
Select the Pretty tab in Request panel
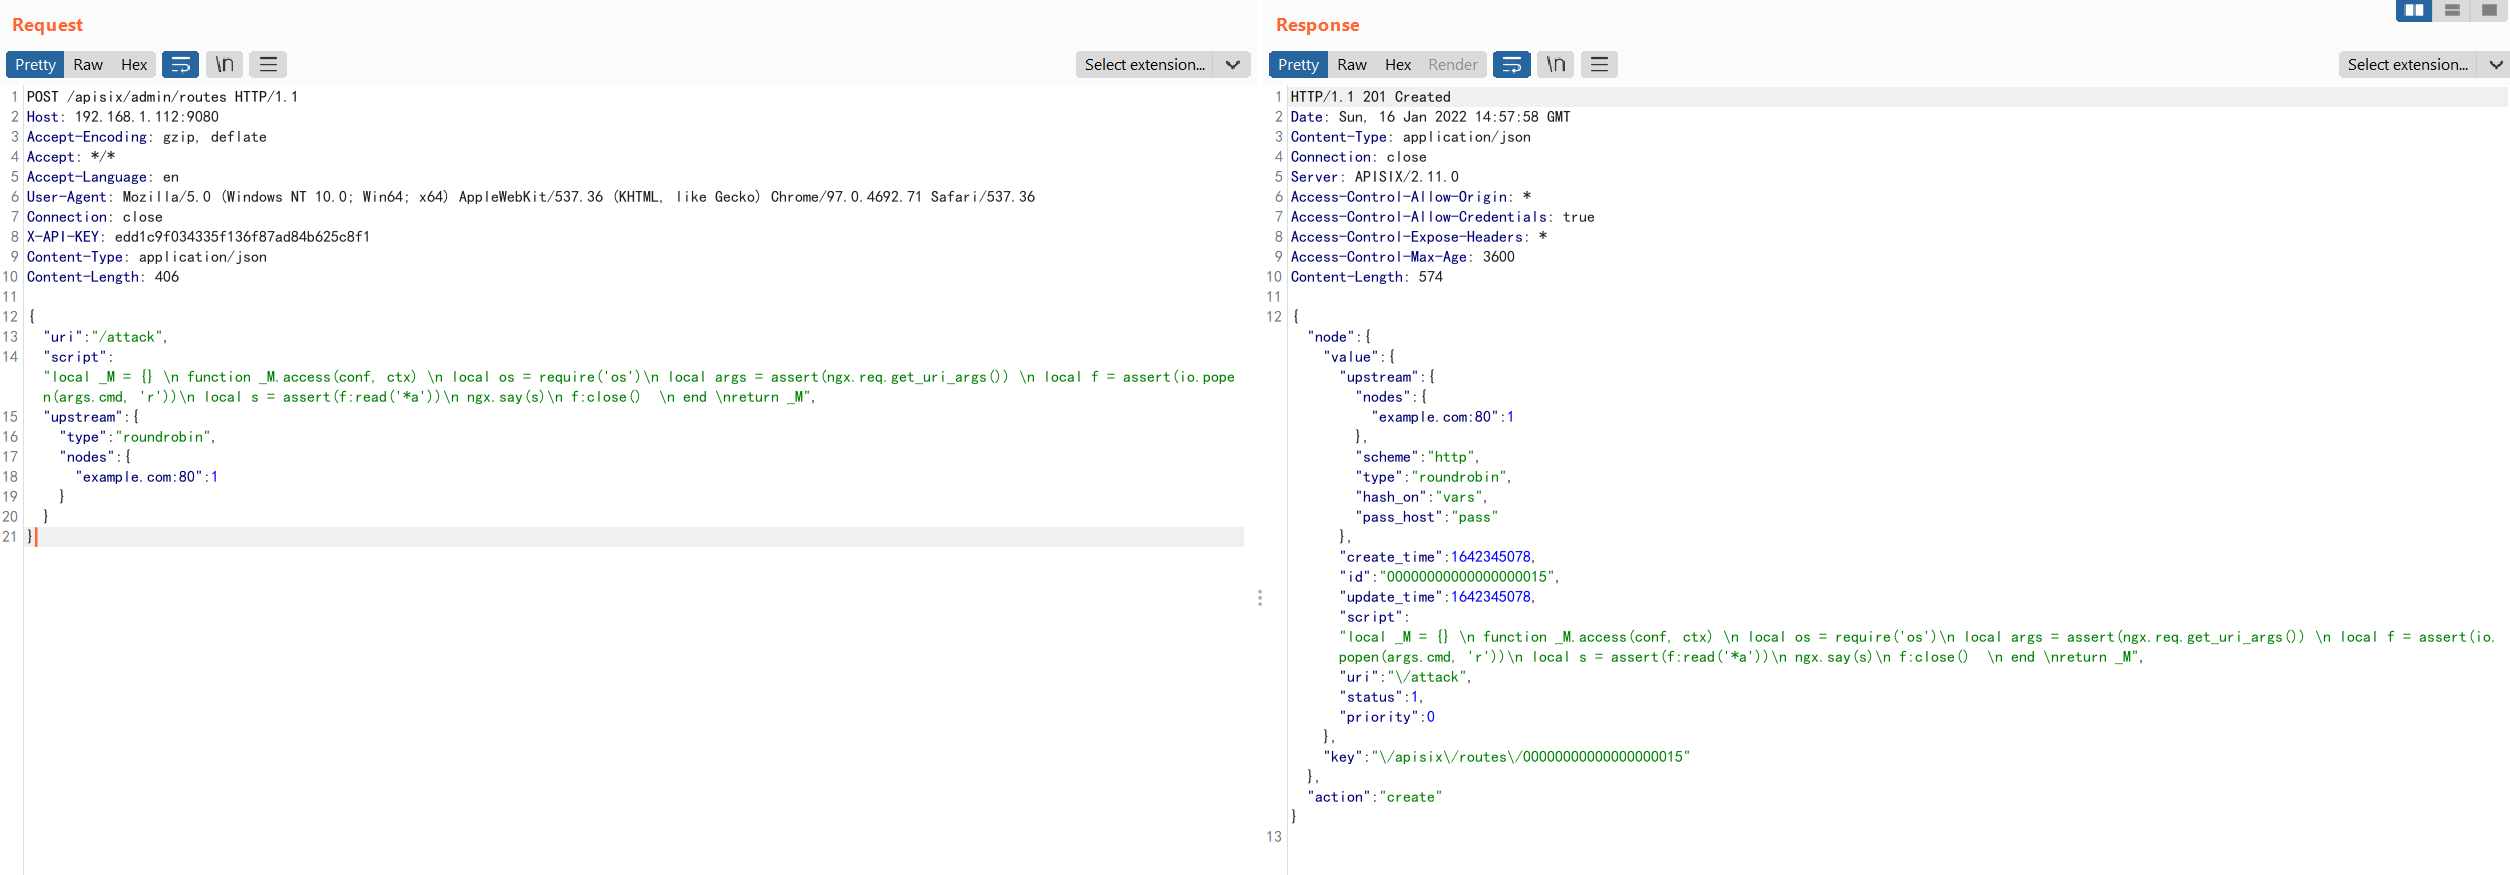point(35,65)
